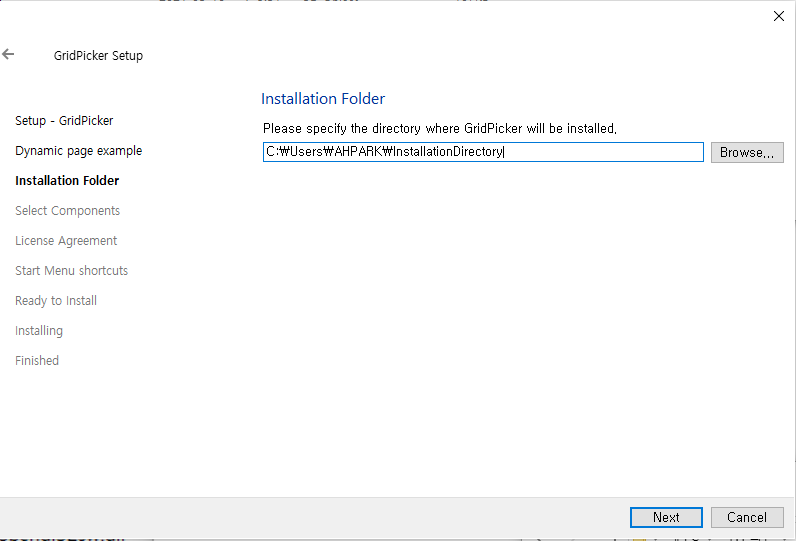Click the blue 'Installation Folder' page heading
Image resolution: width=796 pixels, height=541 pixels.
(323, 98)
